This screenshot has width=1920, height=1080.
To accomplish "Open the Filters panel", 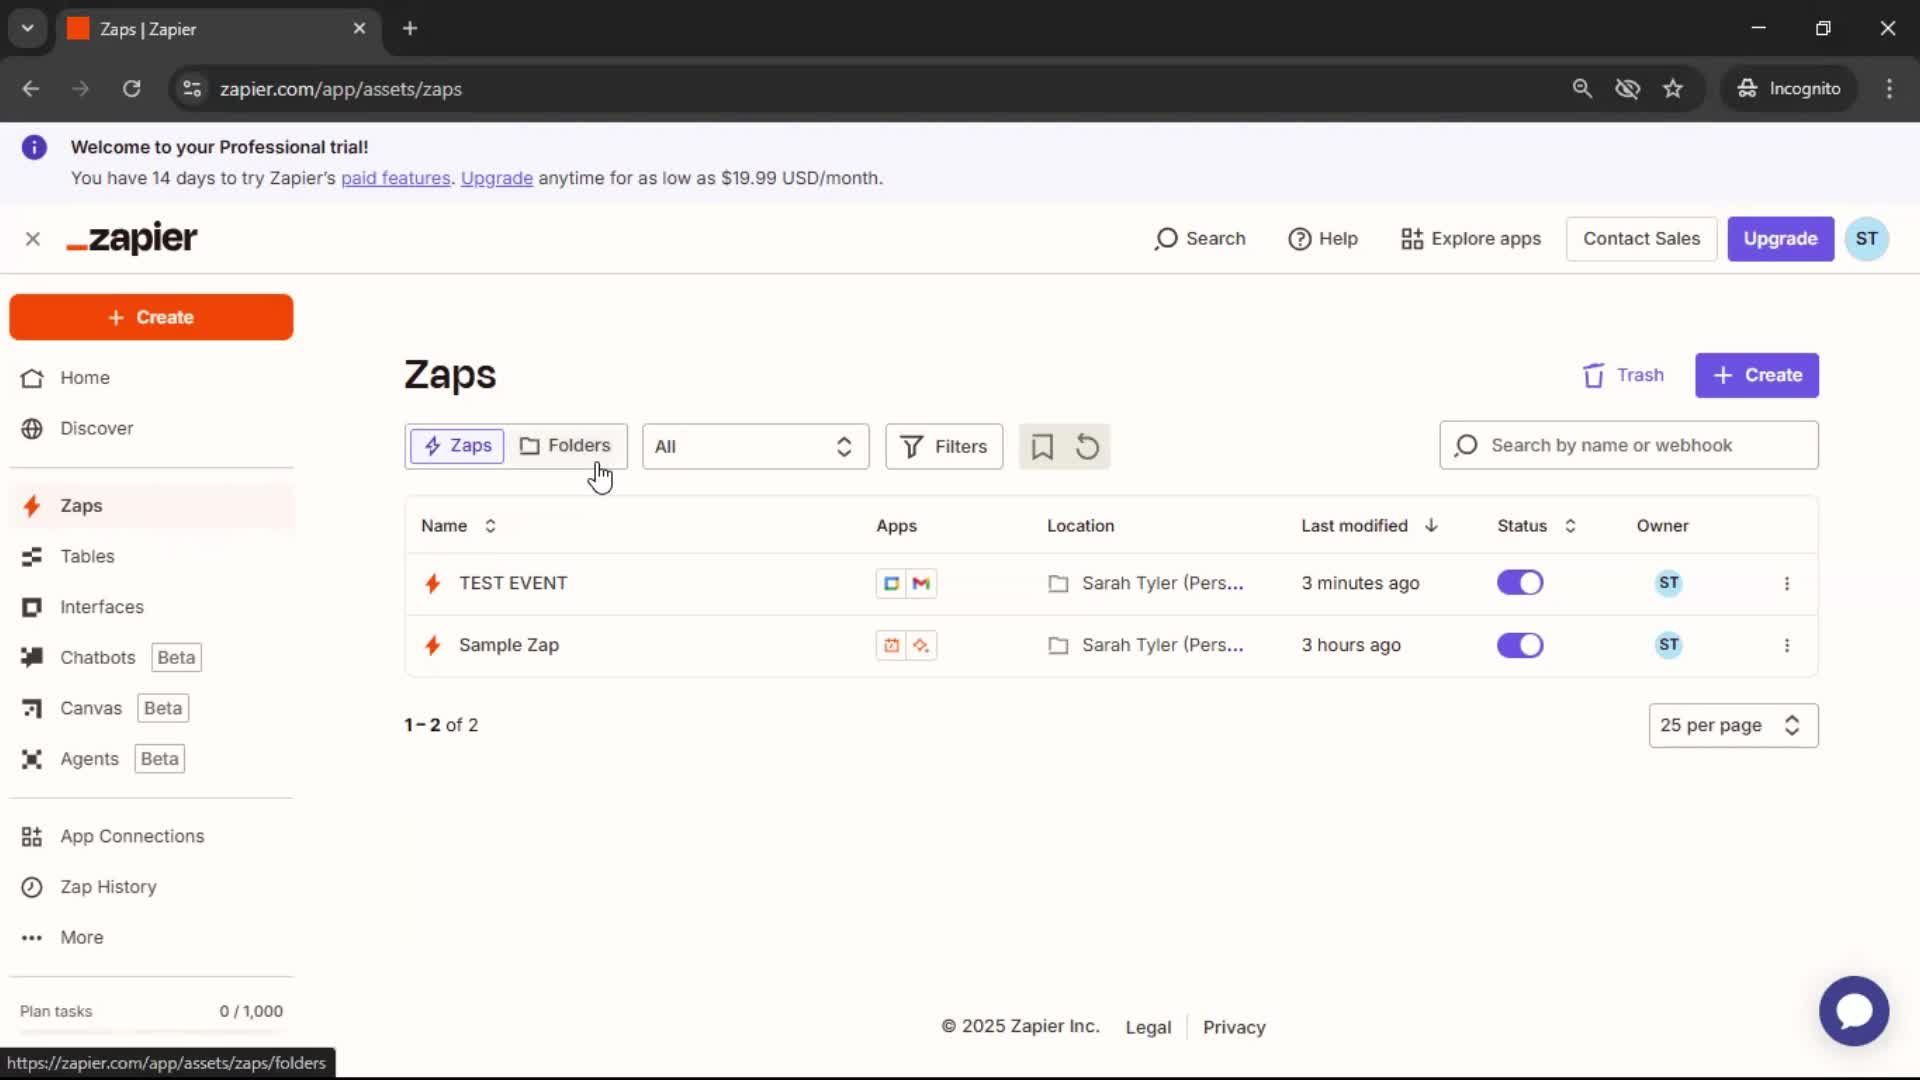I will tap(944, 446).
